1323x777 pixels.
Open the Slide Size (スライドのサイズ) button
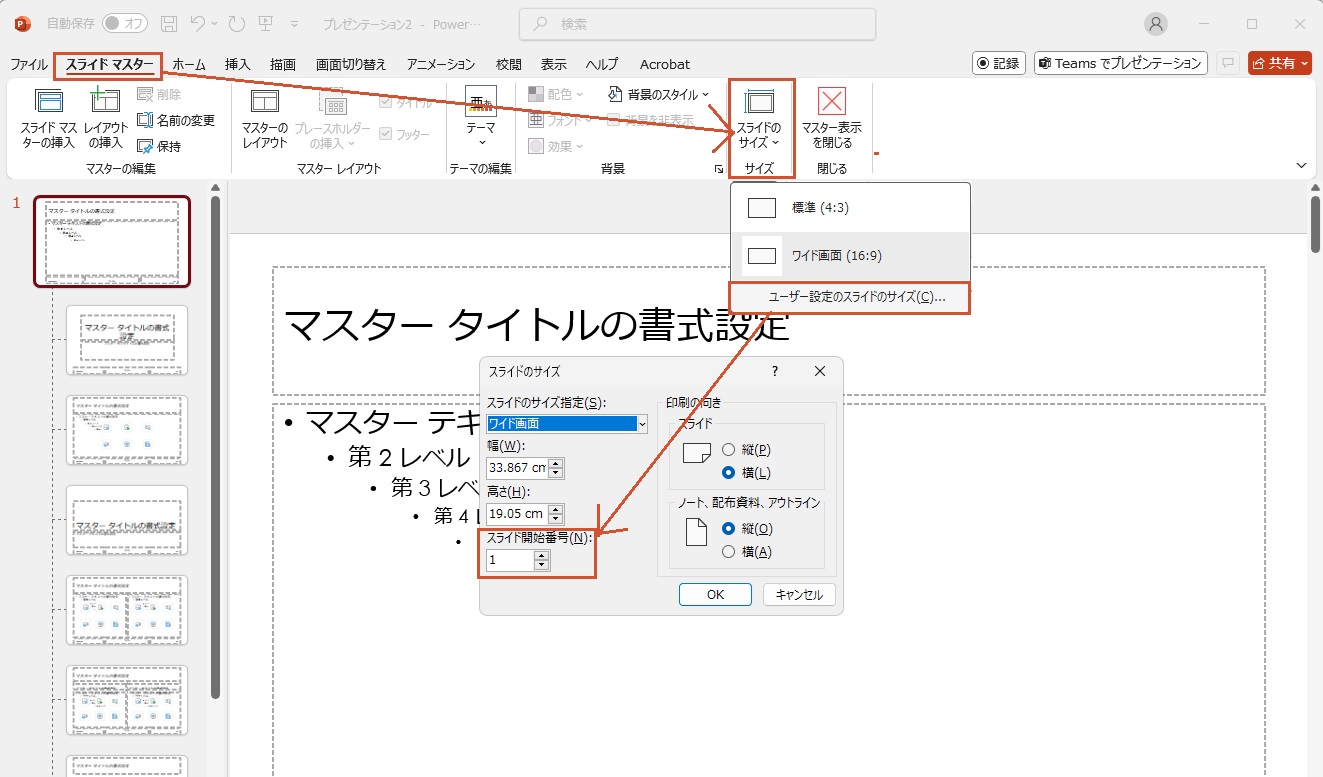759,119
